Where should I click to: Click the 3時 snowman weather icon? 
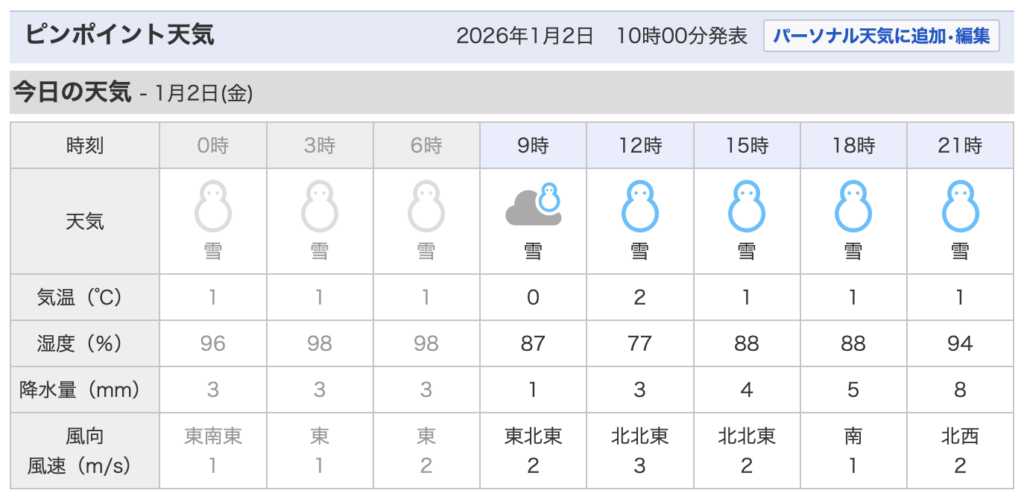pos(319,206)
